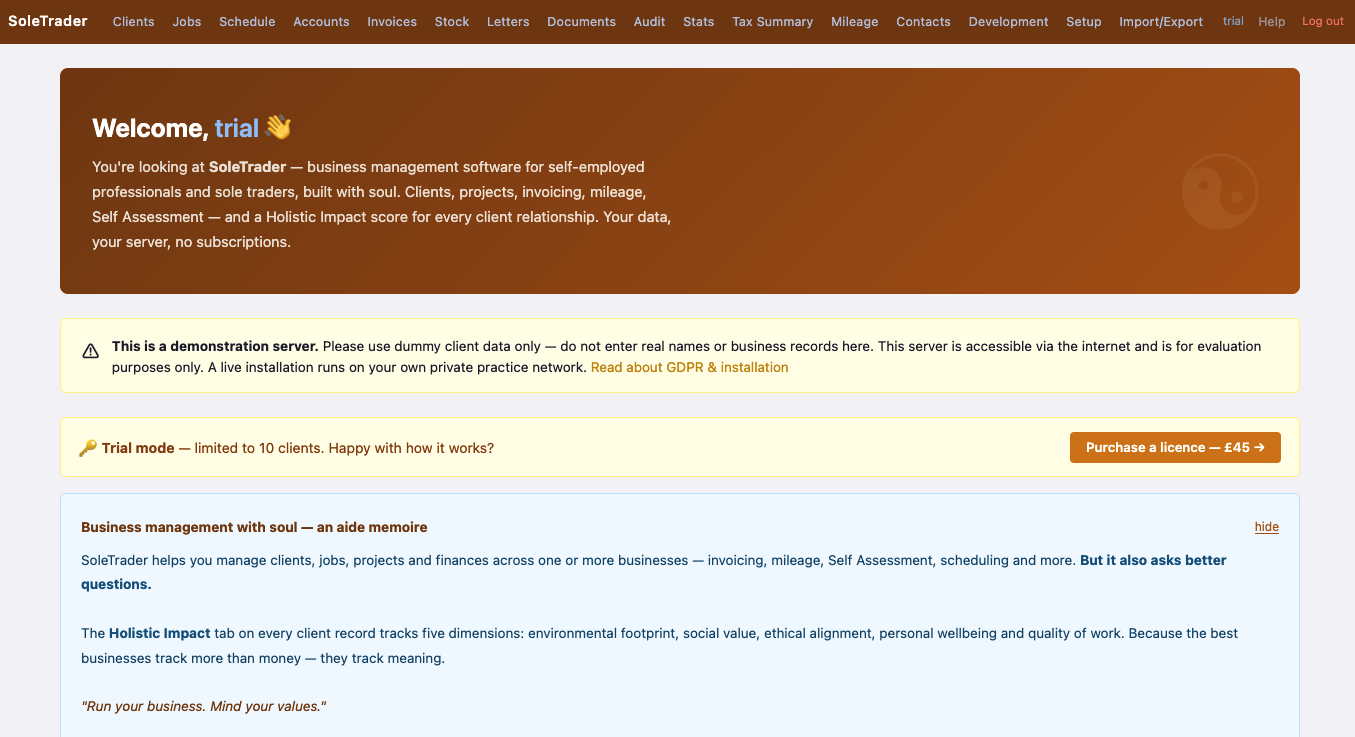This screenshot has height=737, width=1355.
Task: Open the Audit page
Action: click(650, 21)
